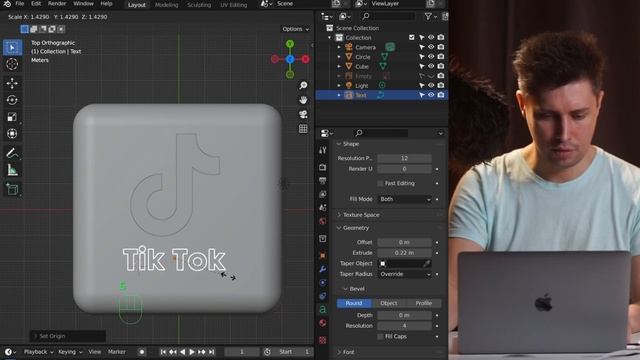Open the outliner filter funnel
Screen dimensions: 640x360
point(428,16)
